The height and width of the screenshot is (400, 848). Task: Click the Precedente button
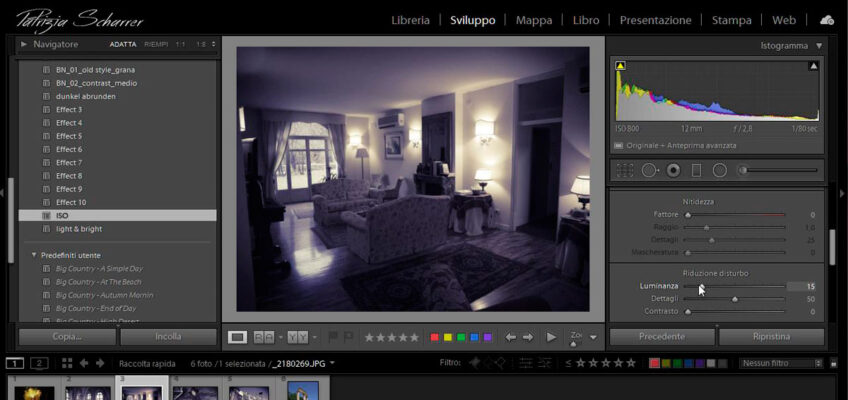[x=662, y=336]
